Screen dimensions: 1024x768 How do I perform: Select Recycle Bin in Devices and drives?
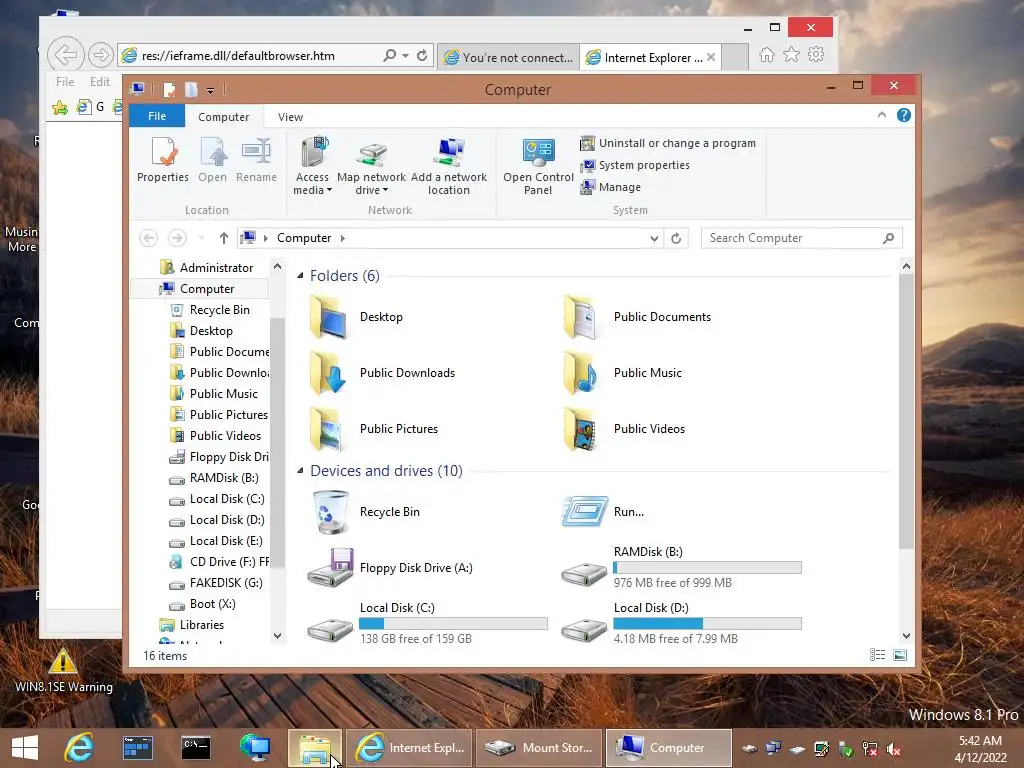(x=364, y=512)
